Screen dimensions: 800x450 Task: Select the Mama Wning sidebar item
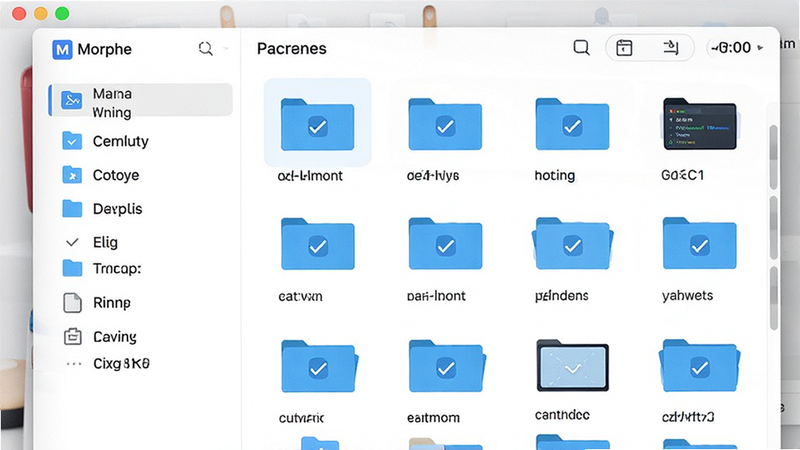141,101
